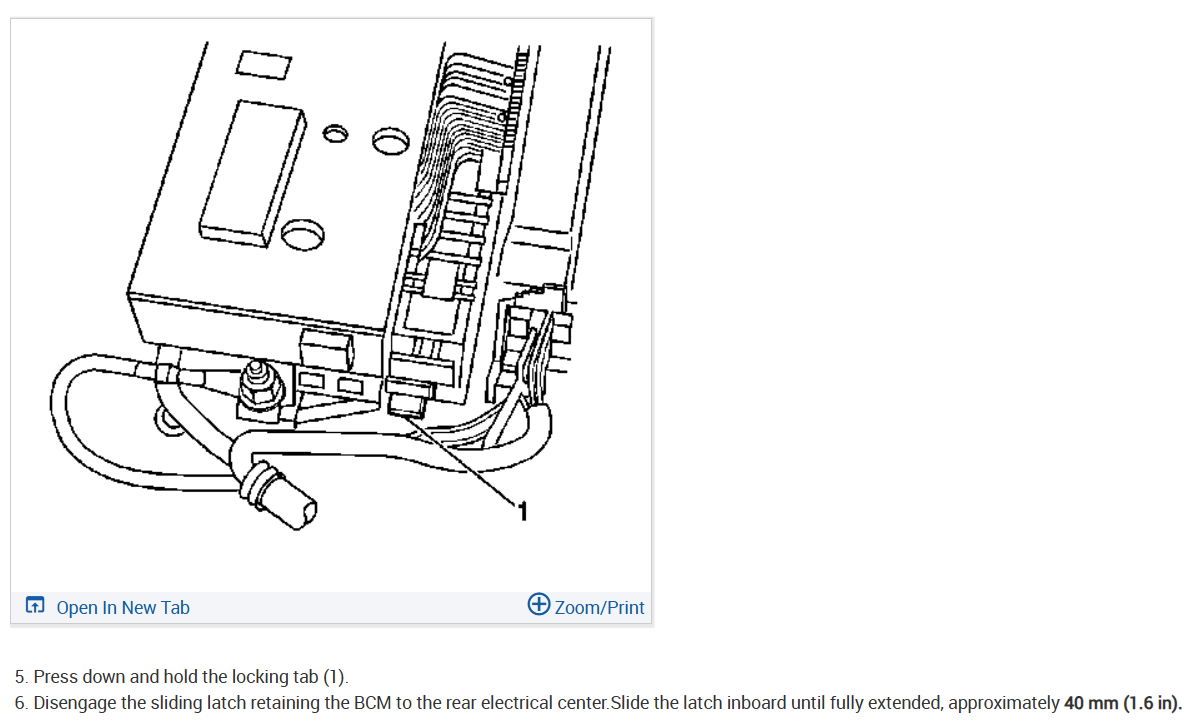Screen dimensions: 1195x728
Task: Click empty area of the image toolbar strip
Action: (358, 608)
